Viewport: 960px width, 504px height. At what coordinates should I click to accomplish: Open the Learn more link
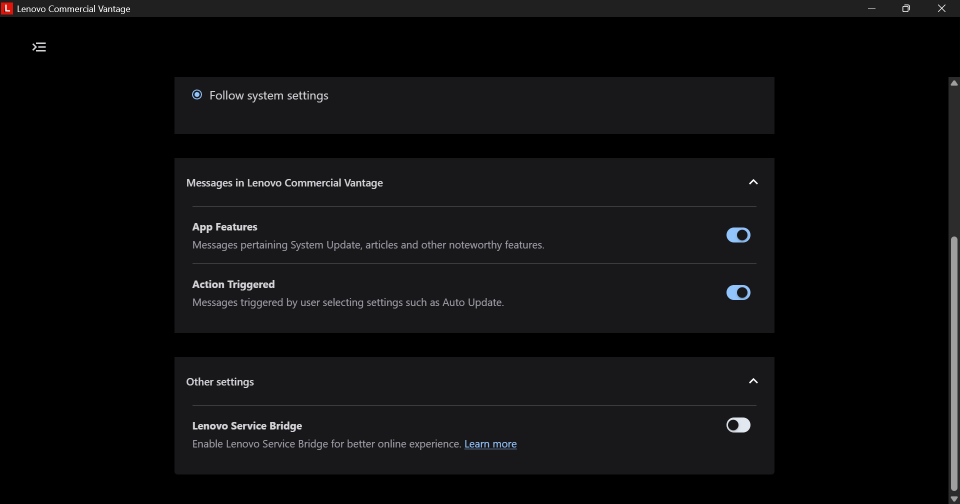490,444
